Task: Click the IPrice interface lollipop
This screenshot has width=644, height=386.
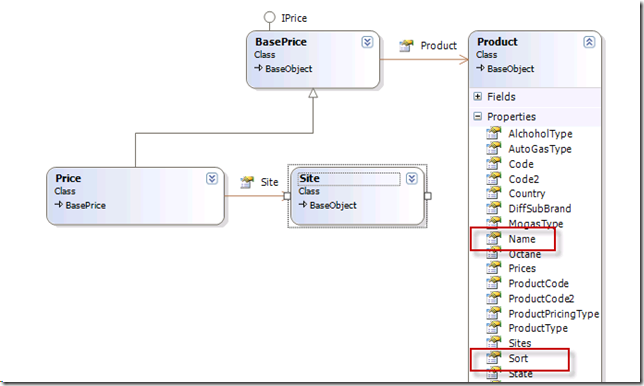Action: point(269,17)
